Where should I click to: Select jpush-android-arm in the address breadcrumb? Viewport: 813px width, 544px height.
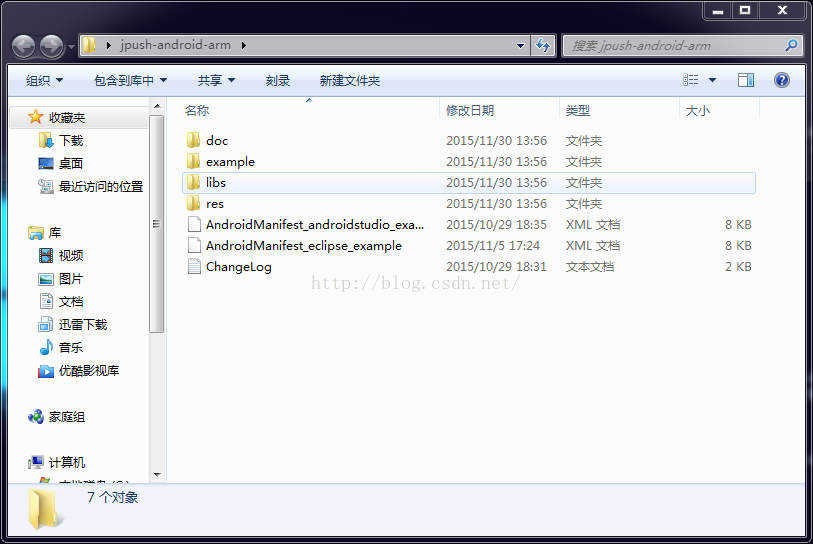[175, 45]
